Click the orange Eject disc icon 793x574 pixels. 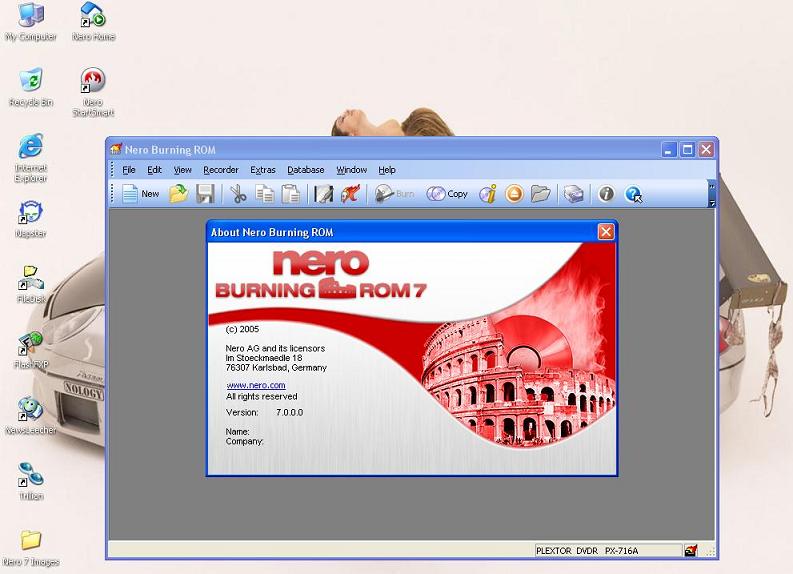click(514, 194)
